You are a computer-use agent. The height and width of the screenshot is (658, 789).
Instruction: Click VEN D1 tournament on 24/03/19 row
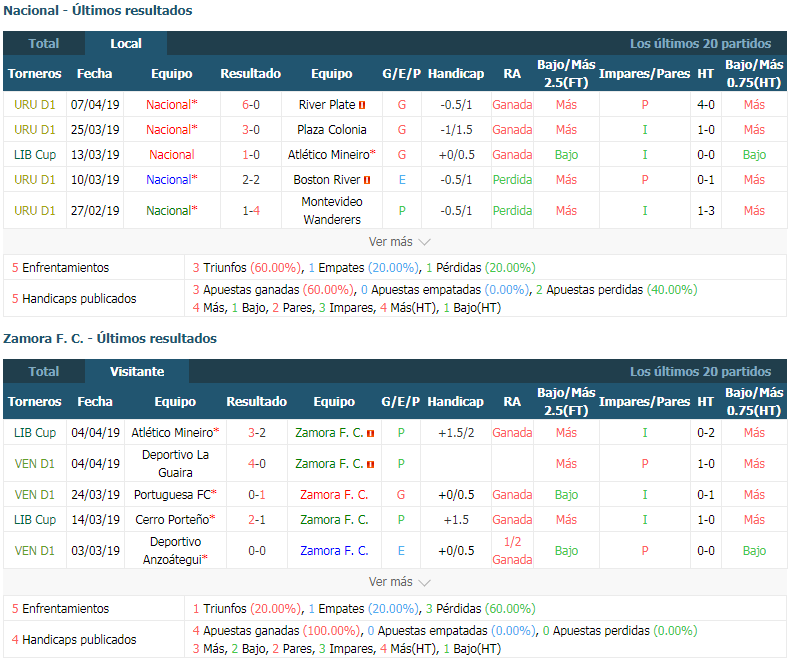coord(35,495)
